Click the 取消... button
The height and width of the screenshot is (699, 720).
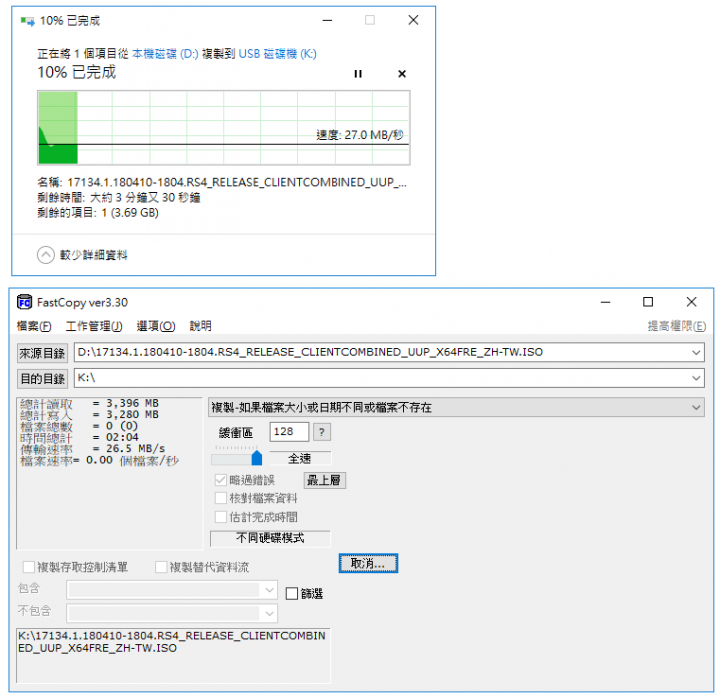(x=368, y=563)
